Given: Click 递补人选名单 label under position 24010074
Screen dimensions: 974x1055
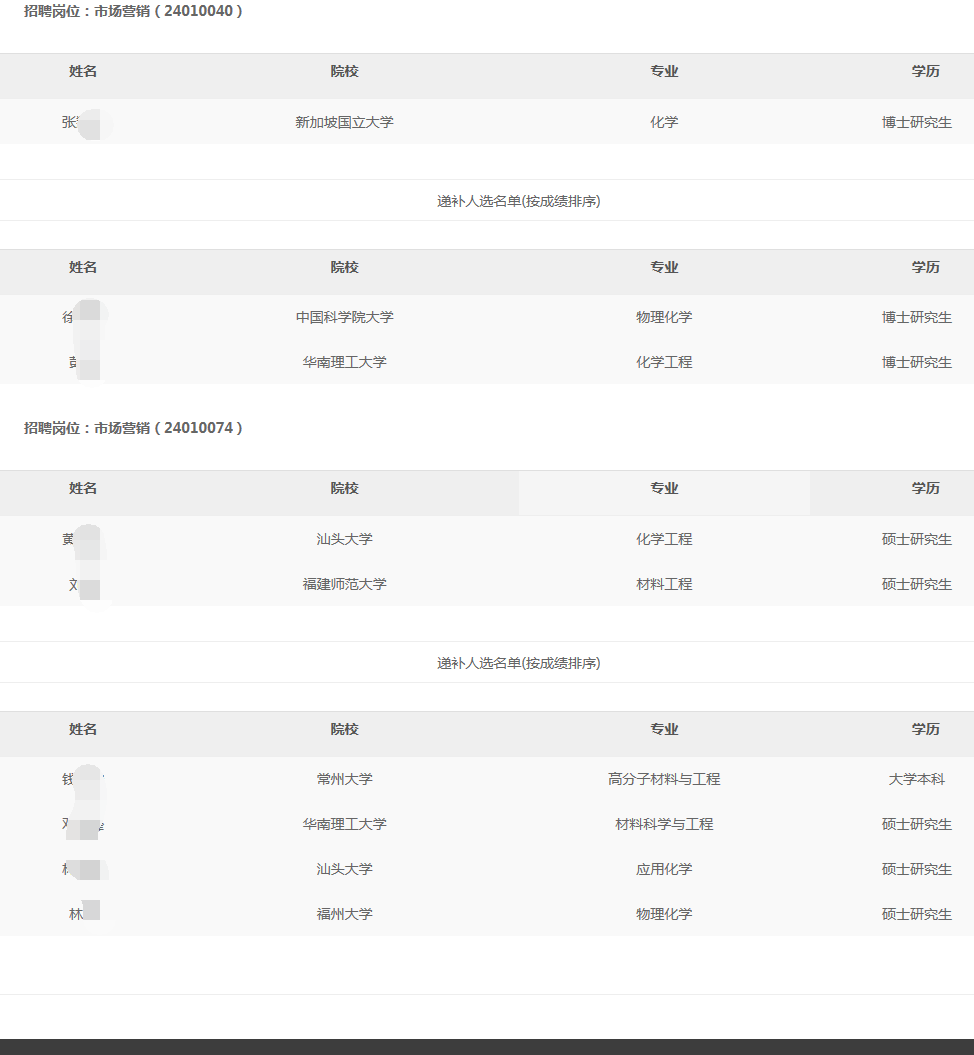Looking at the screenshot, I should click(518, 663).
